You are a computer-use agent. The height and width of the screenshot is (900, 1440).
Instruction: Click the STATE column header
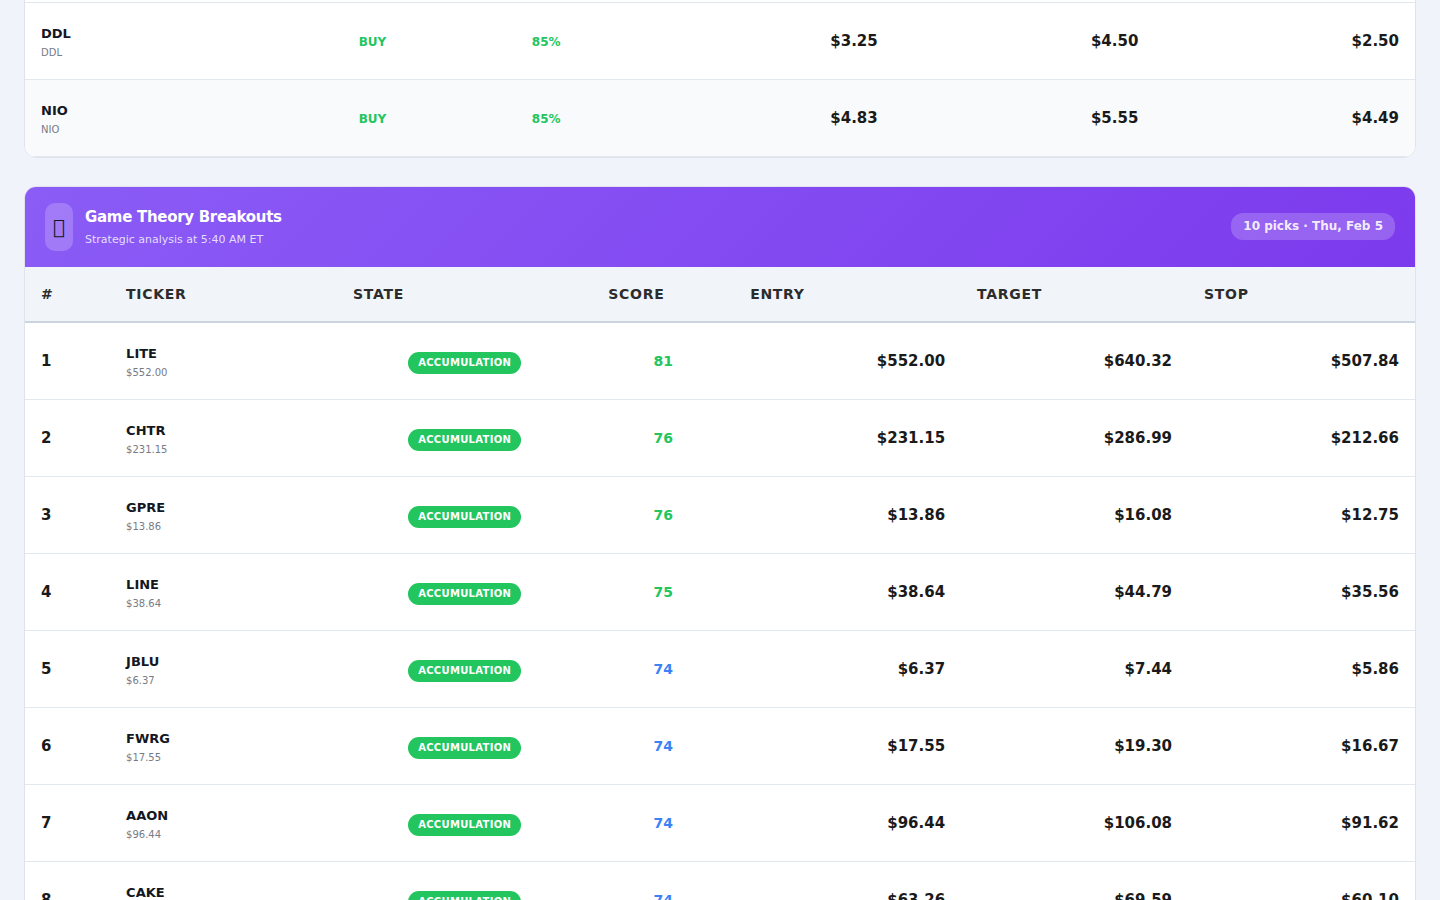pos(378,294)
